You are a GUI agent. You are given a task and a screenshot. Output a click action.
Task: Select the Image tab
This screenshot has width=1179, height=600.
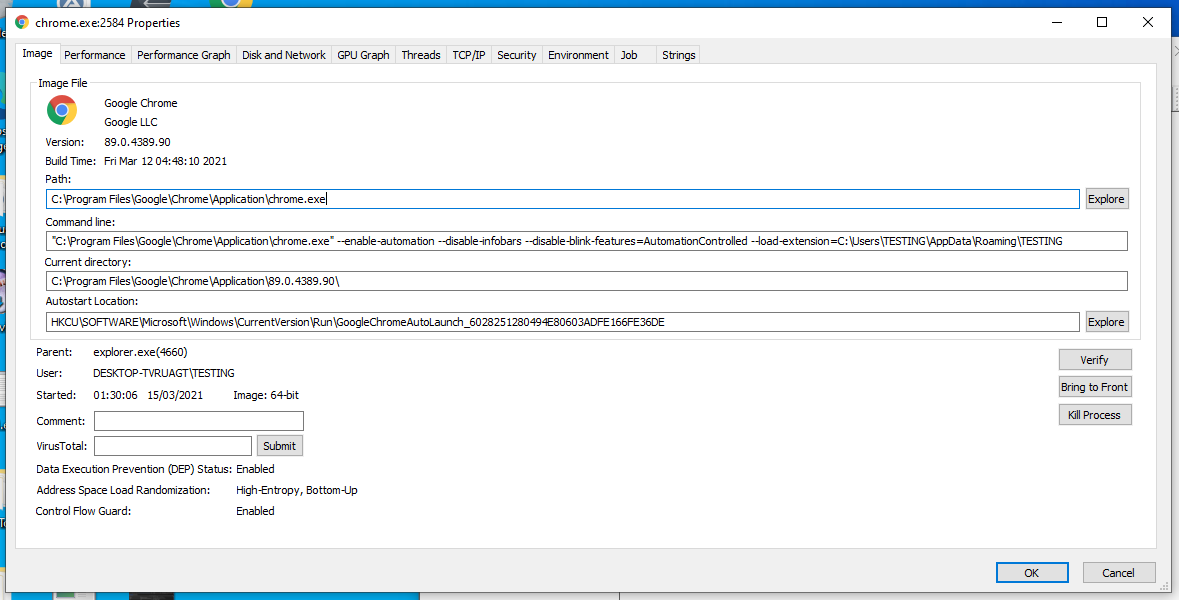click(x=37, y=53)
